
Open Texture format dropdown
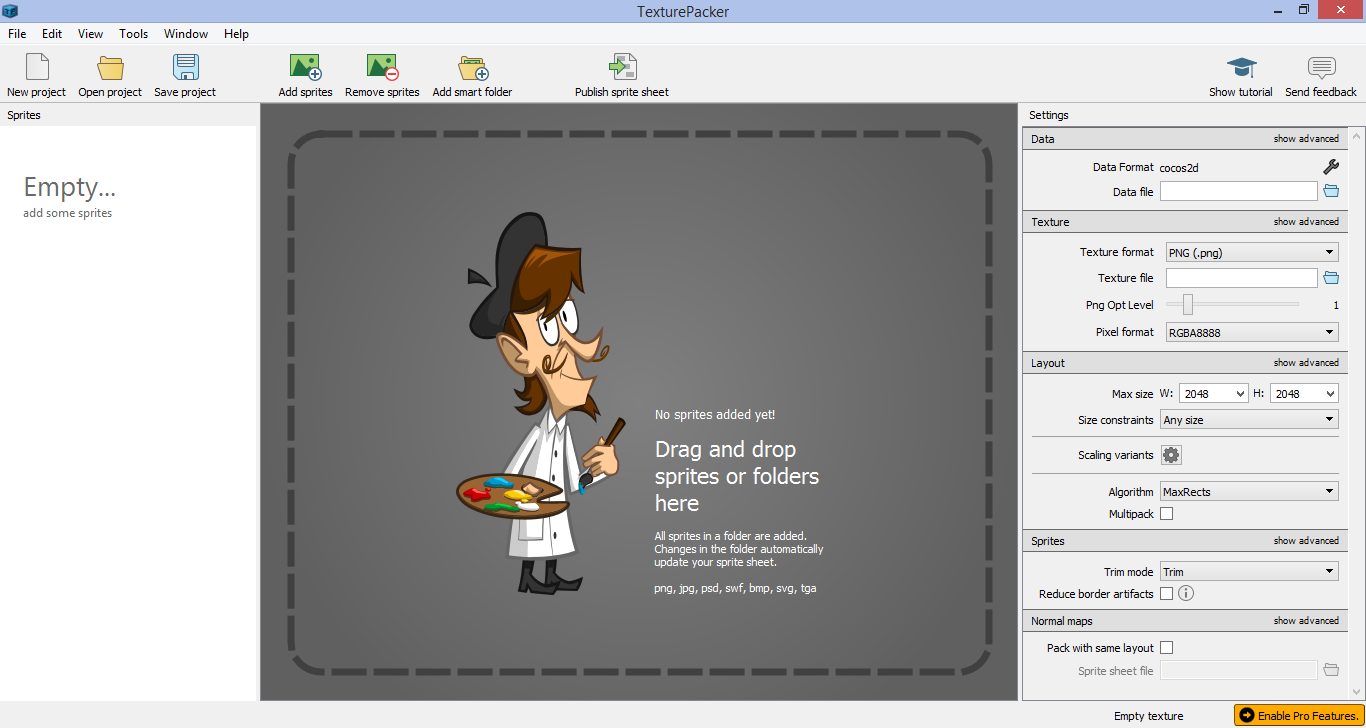1252,253
